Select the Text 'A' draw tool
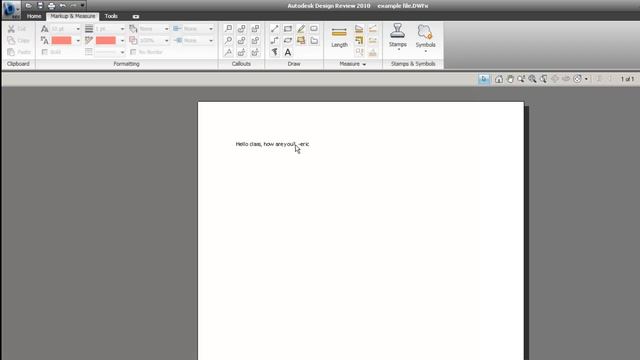Viewport: 640px width, 360px height. 288,52
